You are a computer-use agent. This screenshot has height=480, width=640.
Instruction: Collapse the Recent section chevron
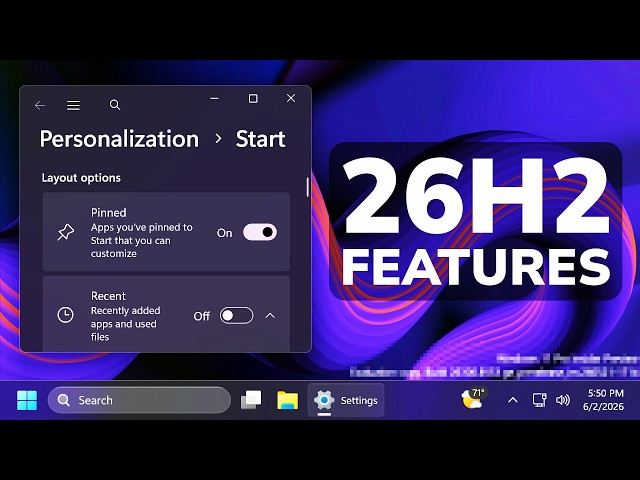click(x=270, y=316)
